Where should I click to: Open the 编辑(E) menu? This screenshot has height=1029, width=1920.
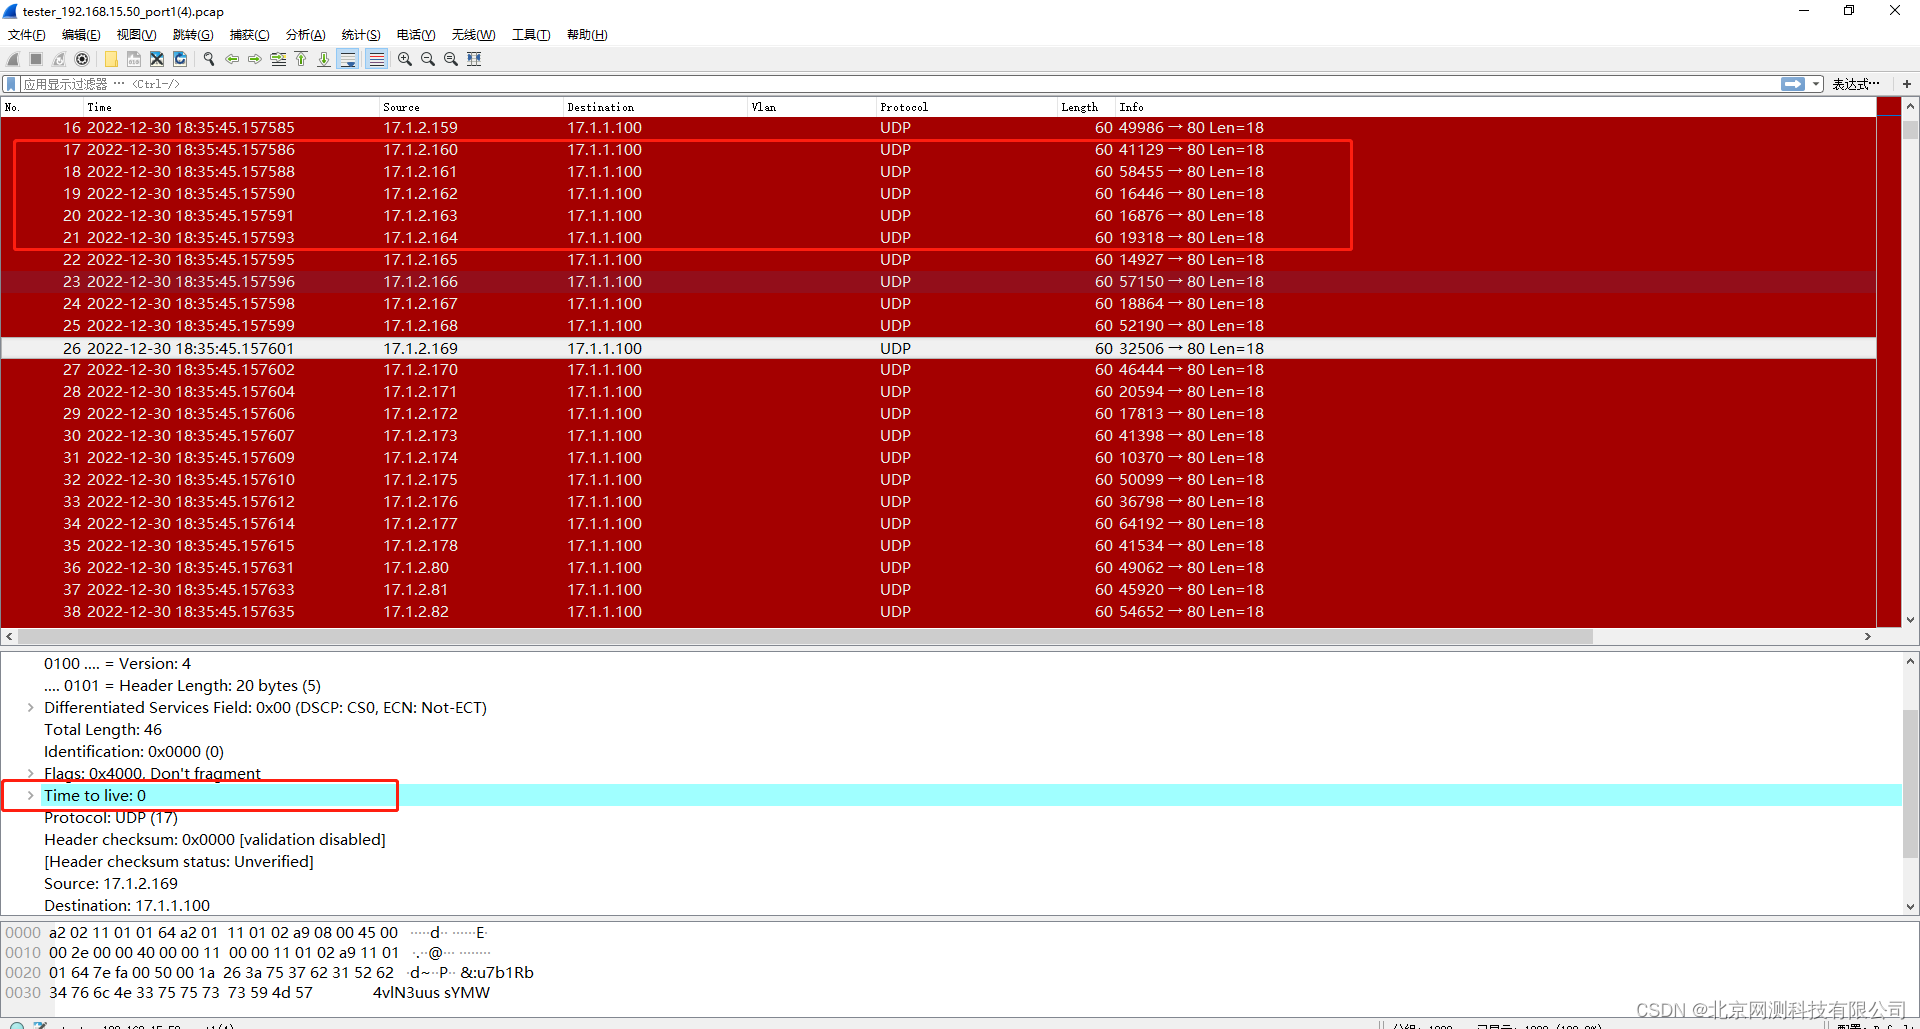pyautogui.click(x=81, y=35)
